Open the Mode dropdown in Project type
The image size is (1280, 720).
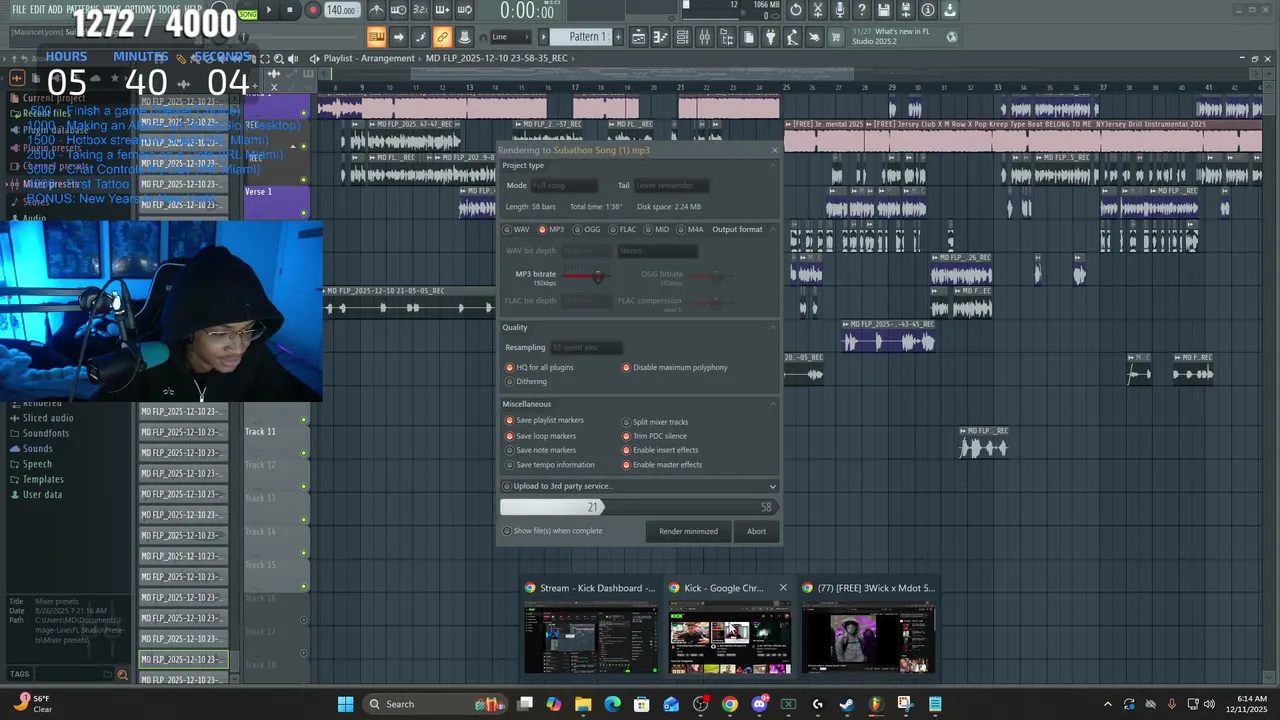point(564,185)
